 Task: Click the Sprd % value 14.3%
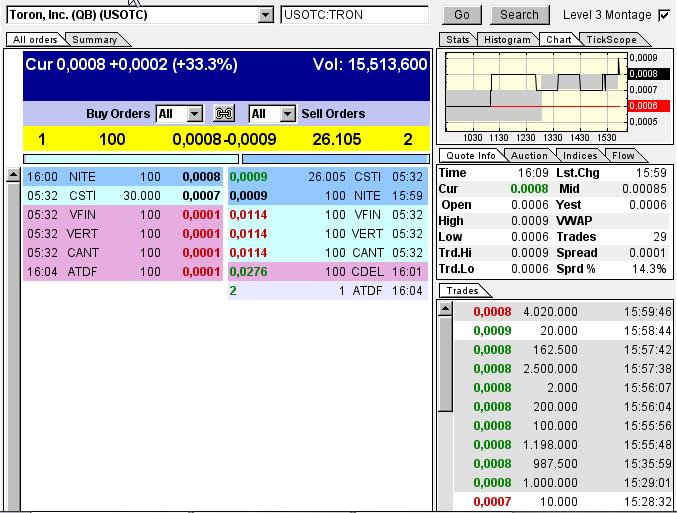649,269
